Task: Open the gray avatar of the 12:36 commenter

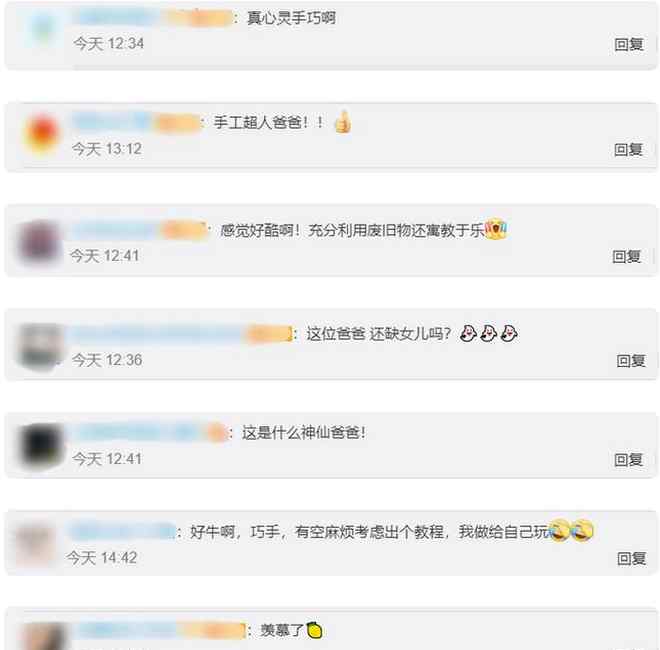Action: click(x=40, y=346)
